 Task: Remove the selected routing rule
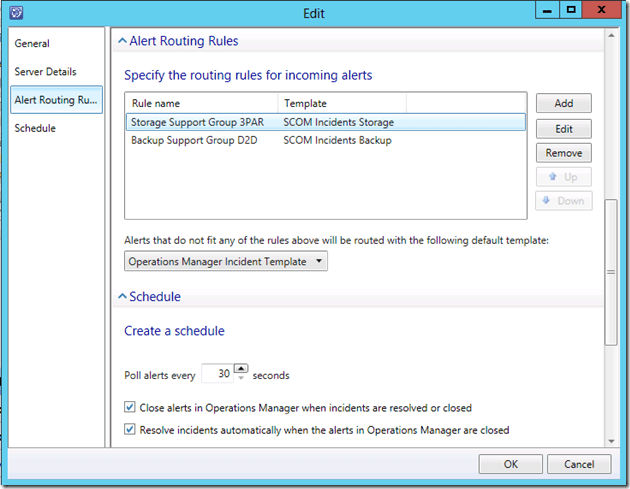coord(564,153)
